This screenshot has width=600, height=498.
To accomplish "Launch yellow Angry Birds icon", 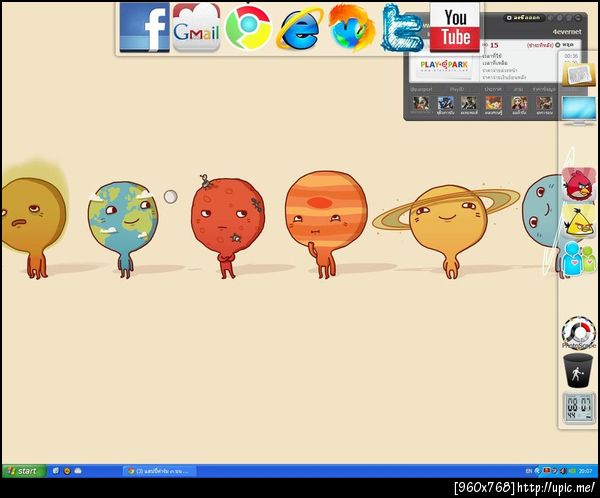I will pos(579,221).
